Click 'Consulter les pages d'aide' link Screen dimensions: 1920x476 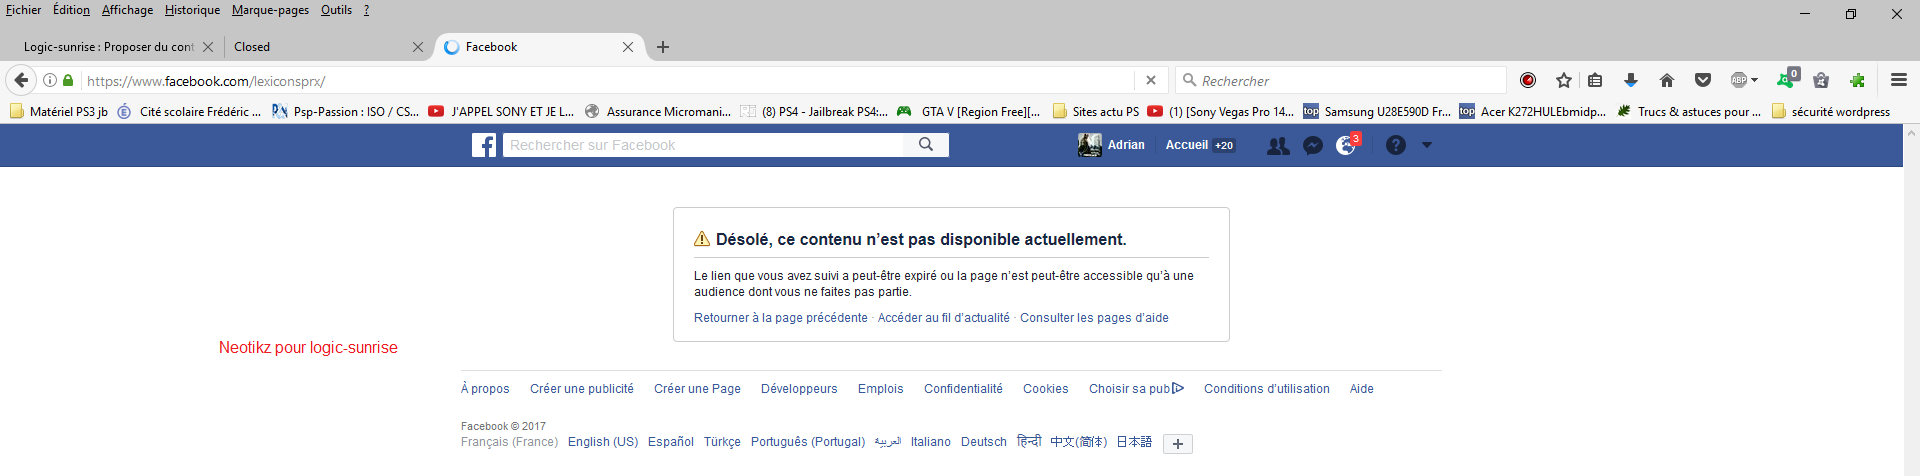pyautogui.click(x=1094, y=318)
